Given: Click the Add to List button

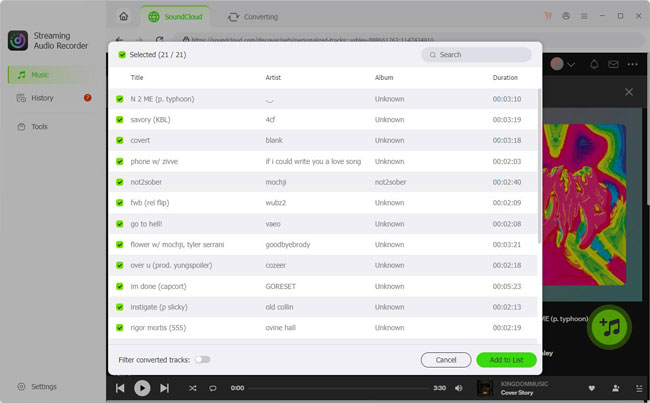Looking at the screenshot, I should 507,360.
